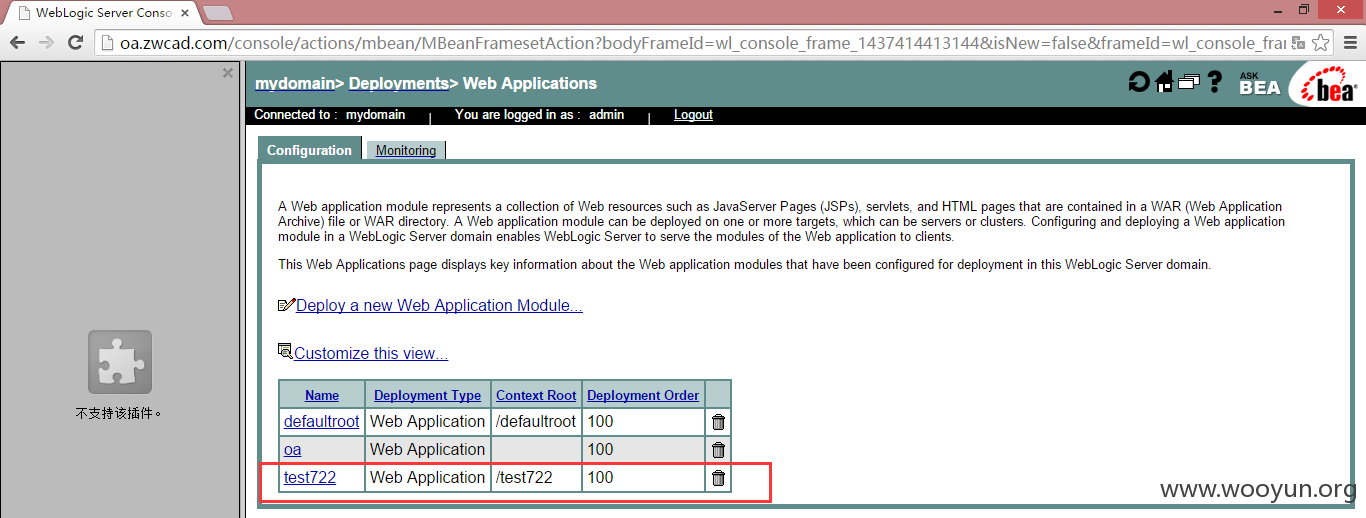Click the page icon in the WebLogic tab
This screenshot has width=1366, height=518.
coord(22,13)
